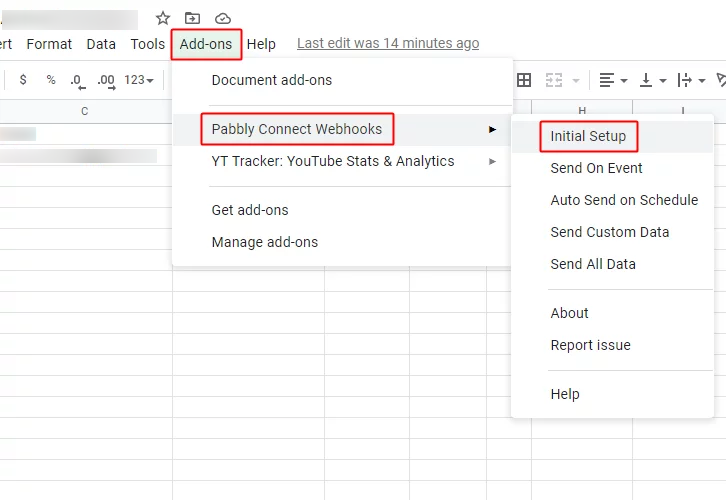Screen dimensions: 726x500
Task: Open About in Pabbly submenu
Action: [612, 313]
